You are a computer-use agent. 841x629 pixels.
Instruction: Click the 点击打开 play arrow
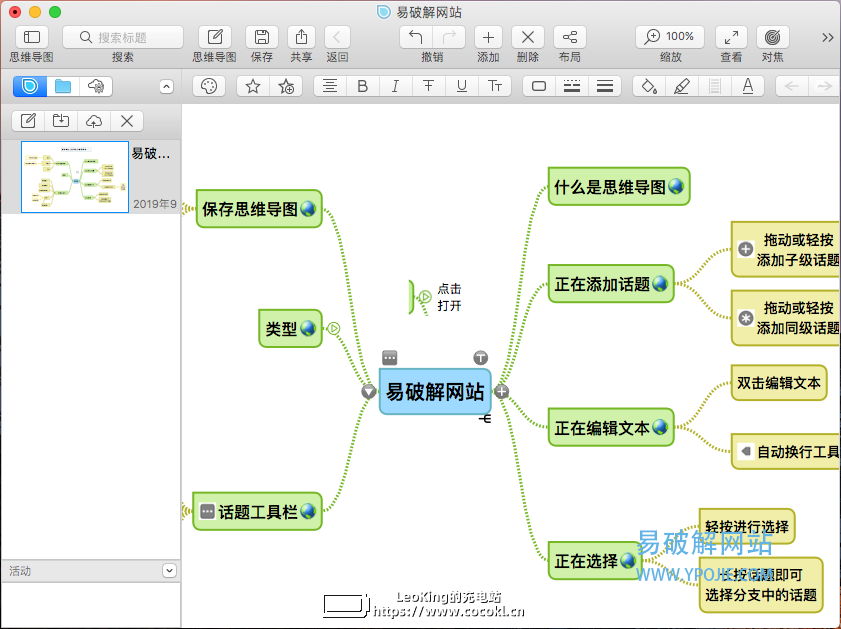(x=425, y=297)
